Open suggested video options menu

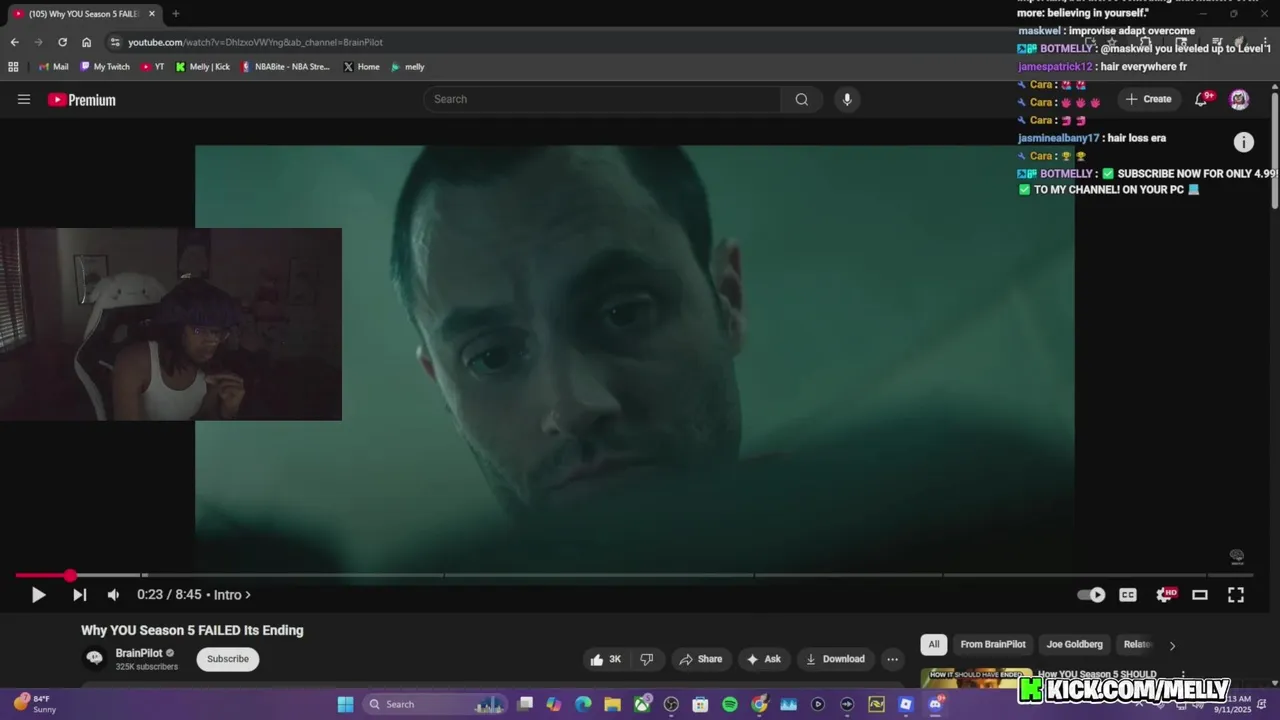1183,676
